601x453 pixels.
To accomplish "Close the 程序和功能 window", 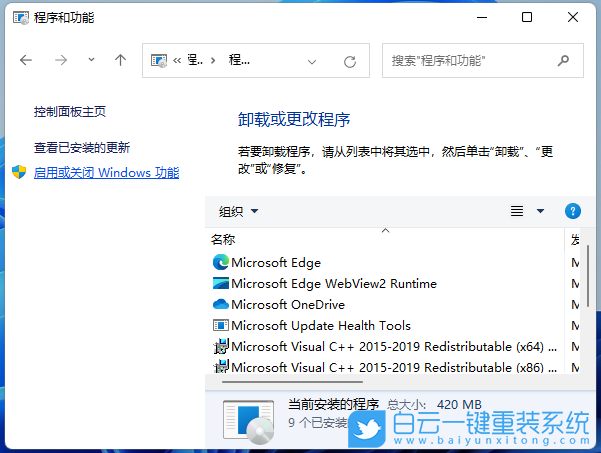I will (x=573, y=17).
